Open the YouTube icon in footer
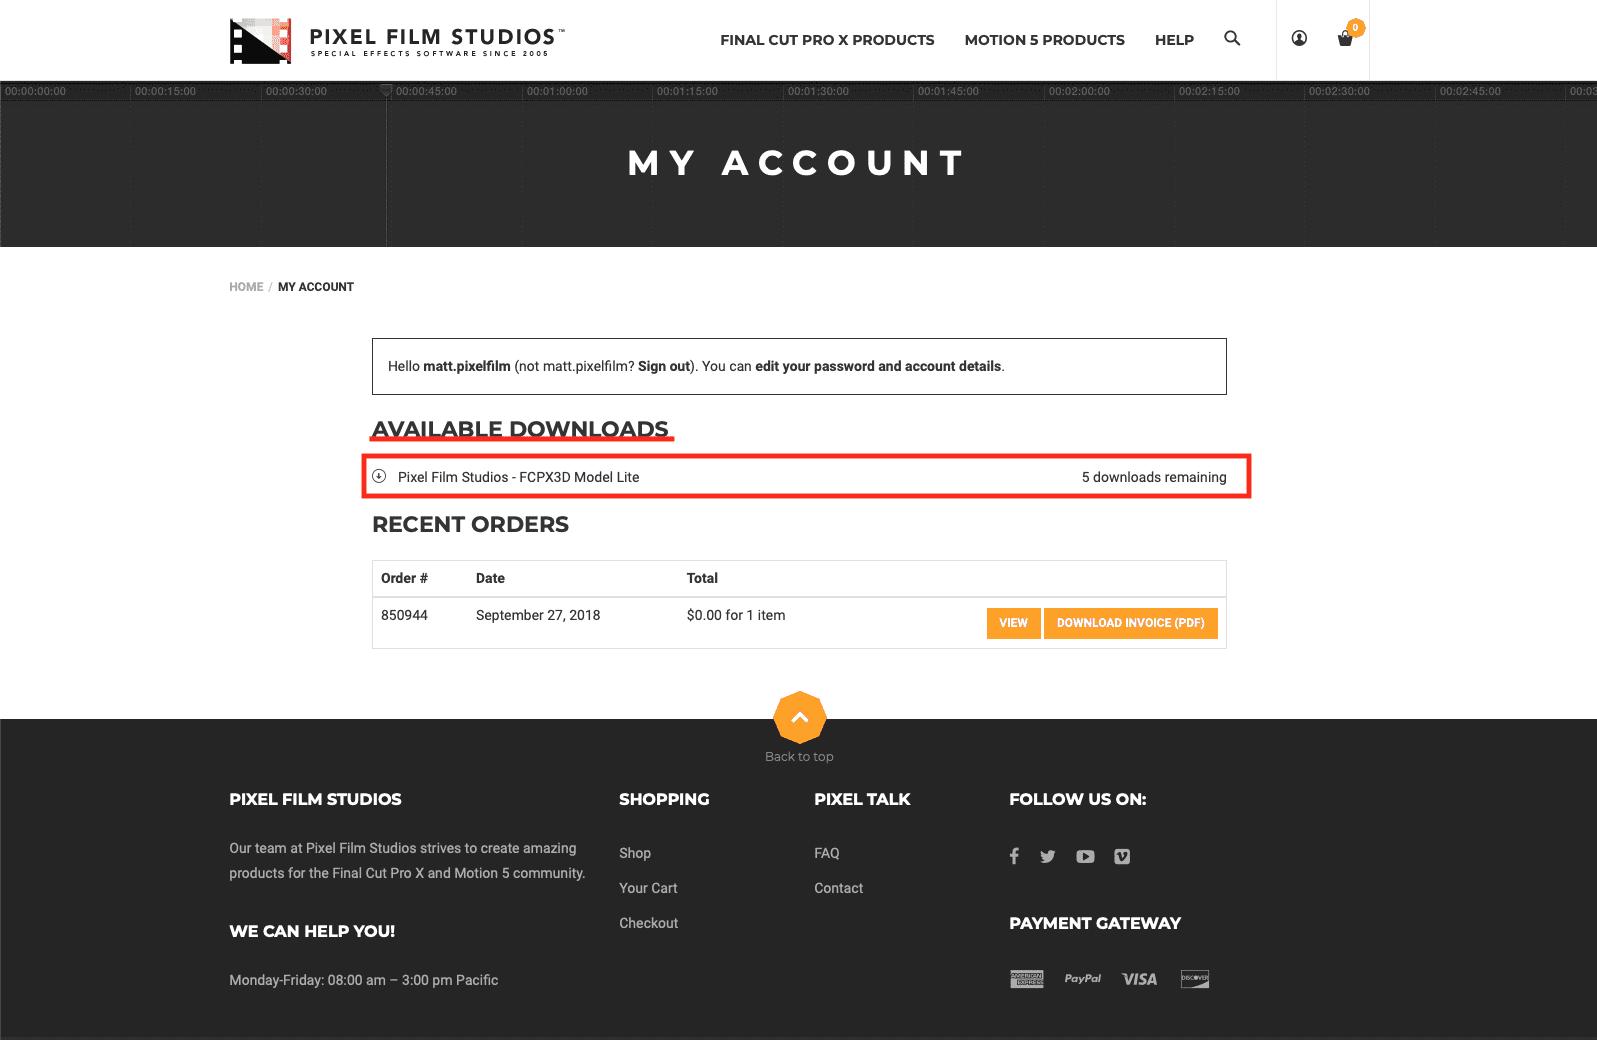1597x1040 pixels. pyautogui.click(x=1085, y=856)
